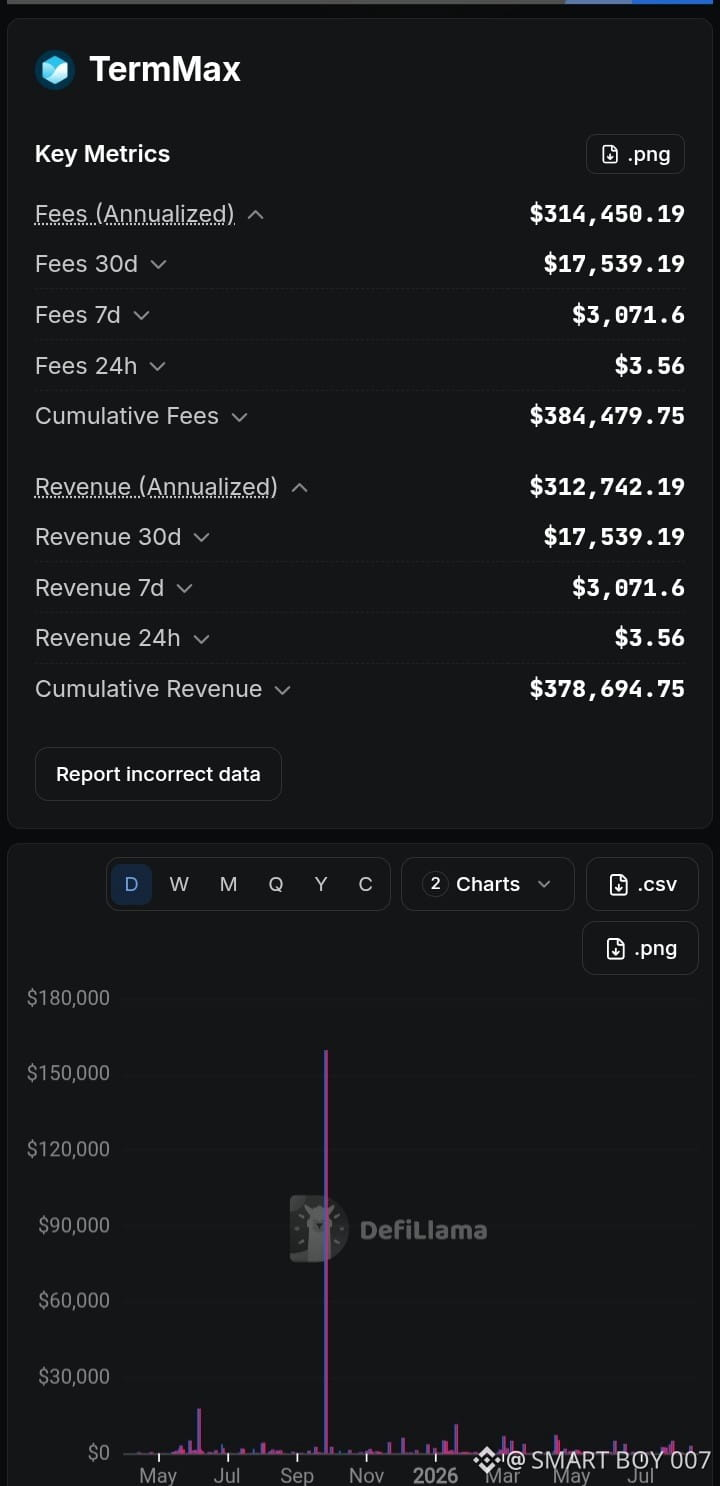Collapse the Fees (Annualized) section

click(255, 214)
